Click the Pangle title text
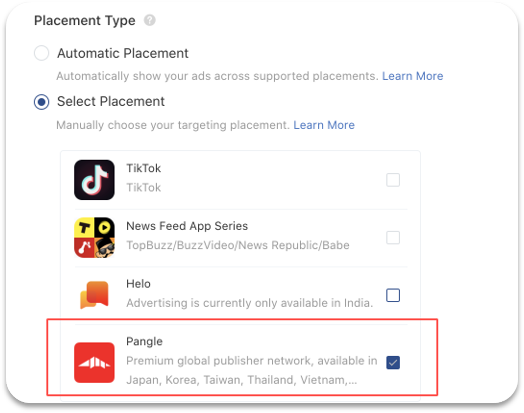 (x=144, y=341)
